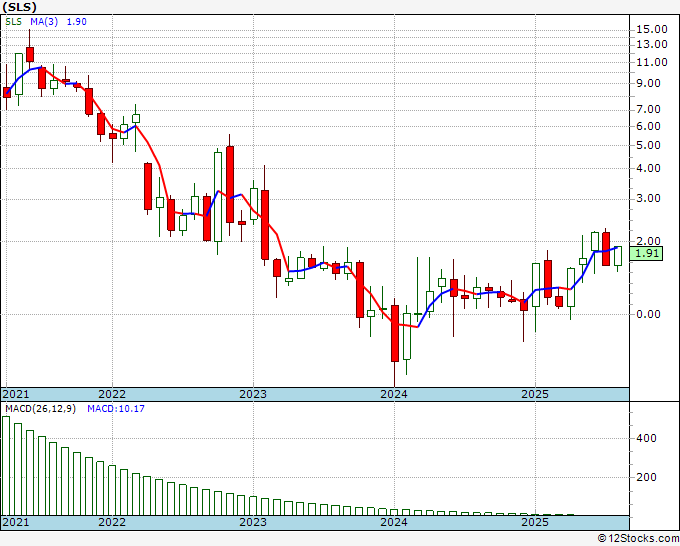Click the last green candlestick beside 1.91
This screenshot has height=546, width=680.
(618, 256)
